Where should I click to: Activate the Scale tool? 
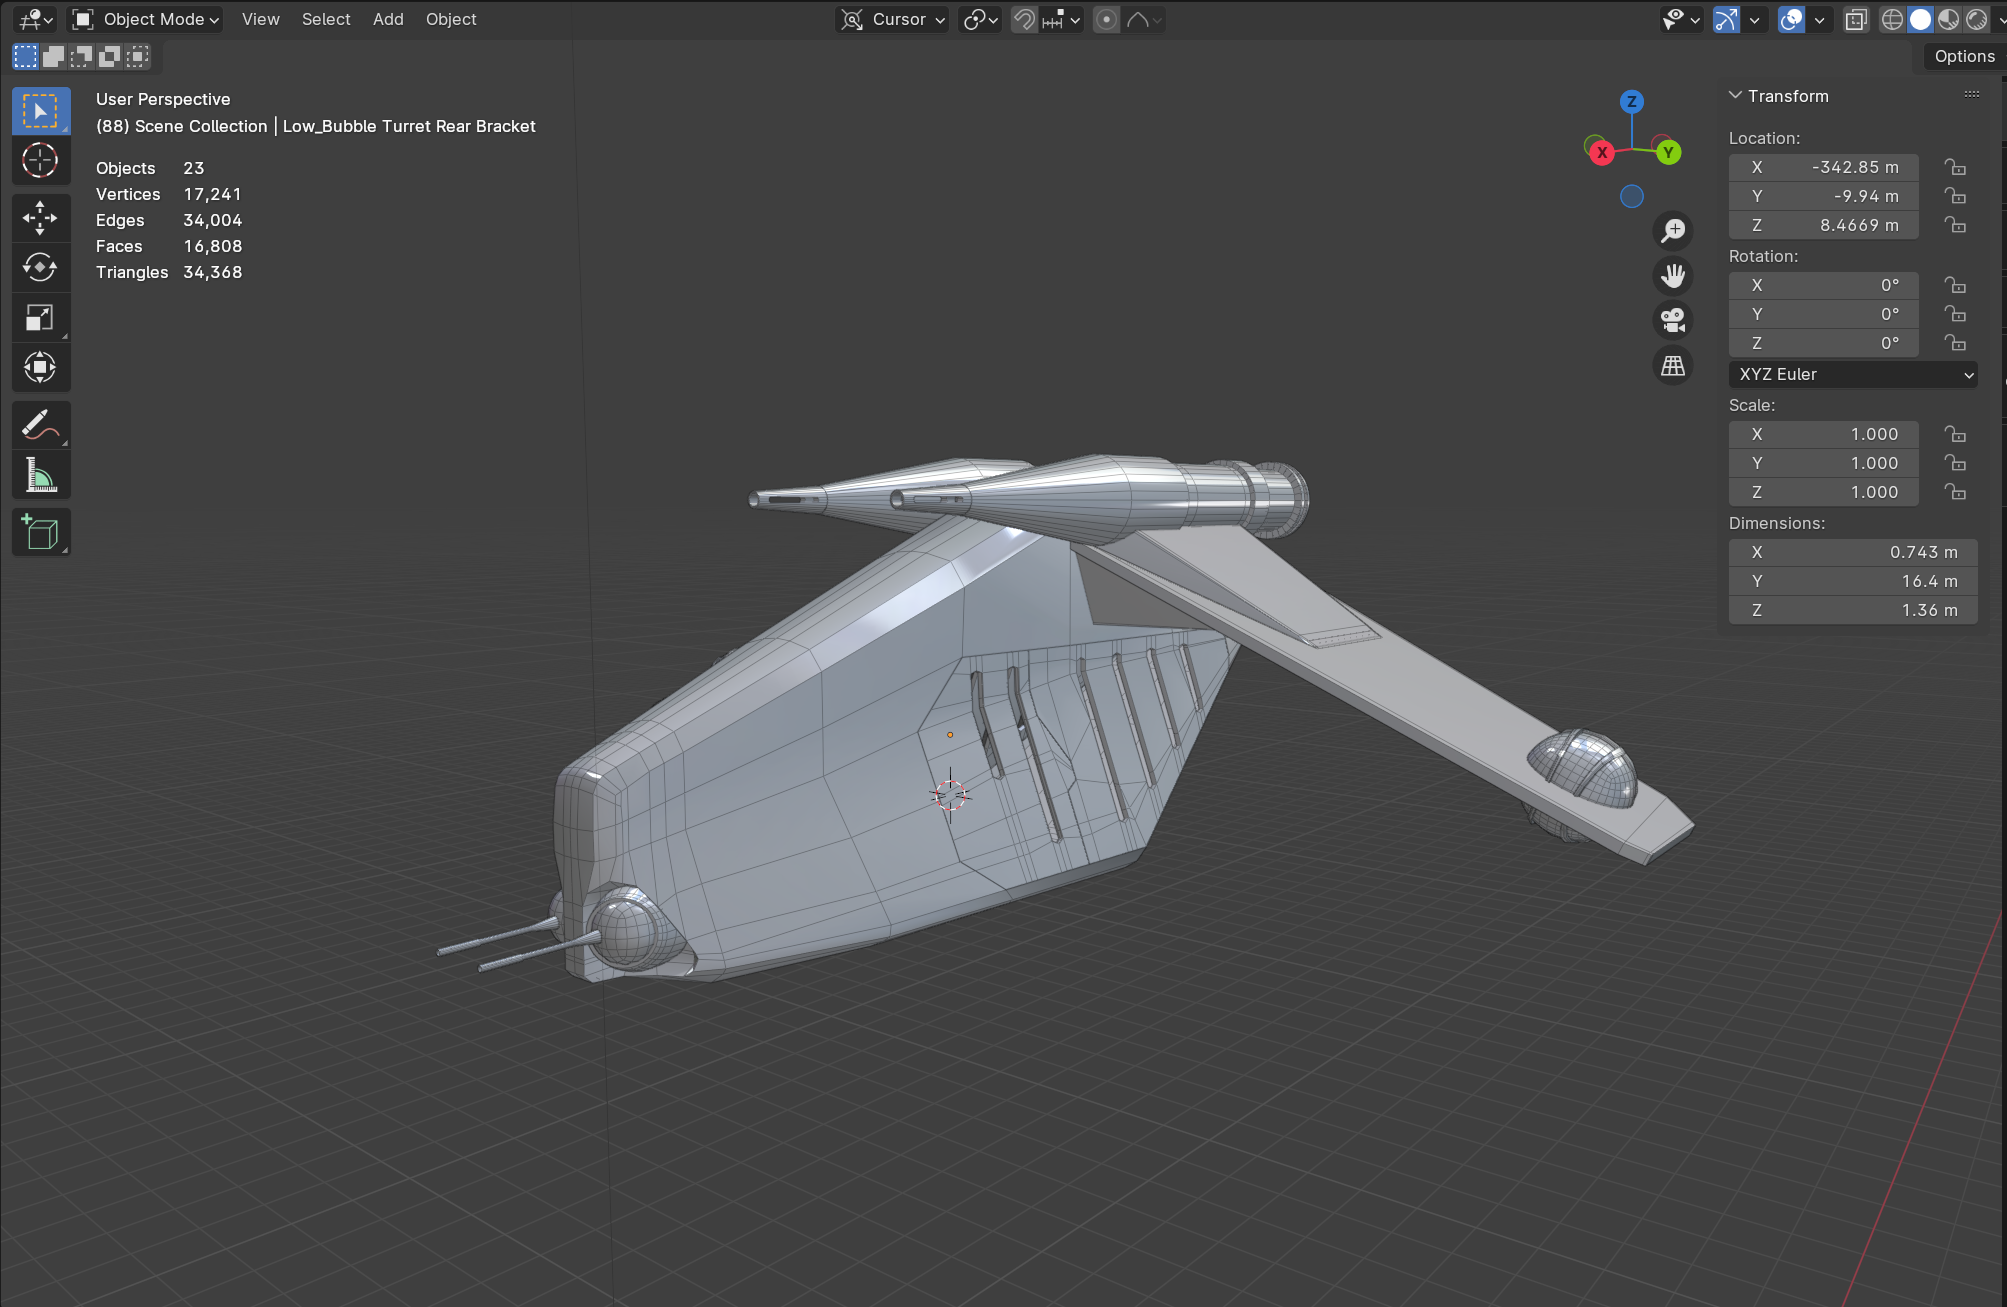coord(41,318)
